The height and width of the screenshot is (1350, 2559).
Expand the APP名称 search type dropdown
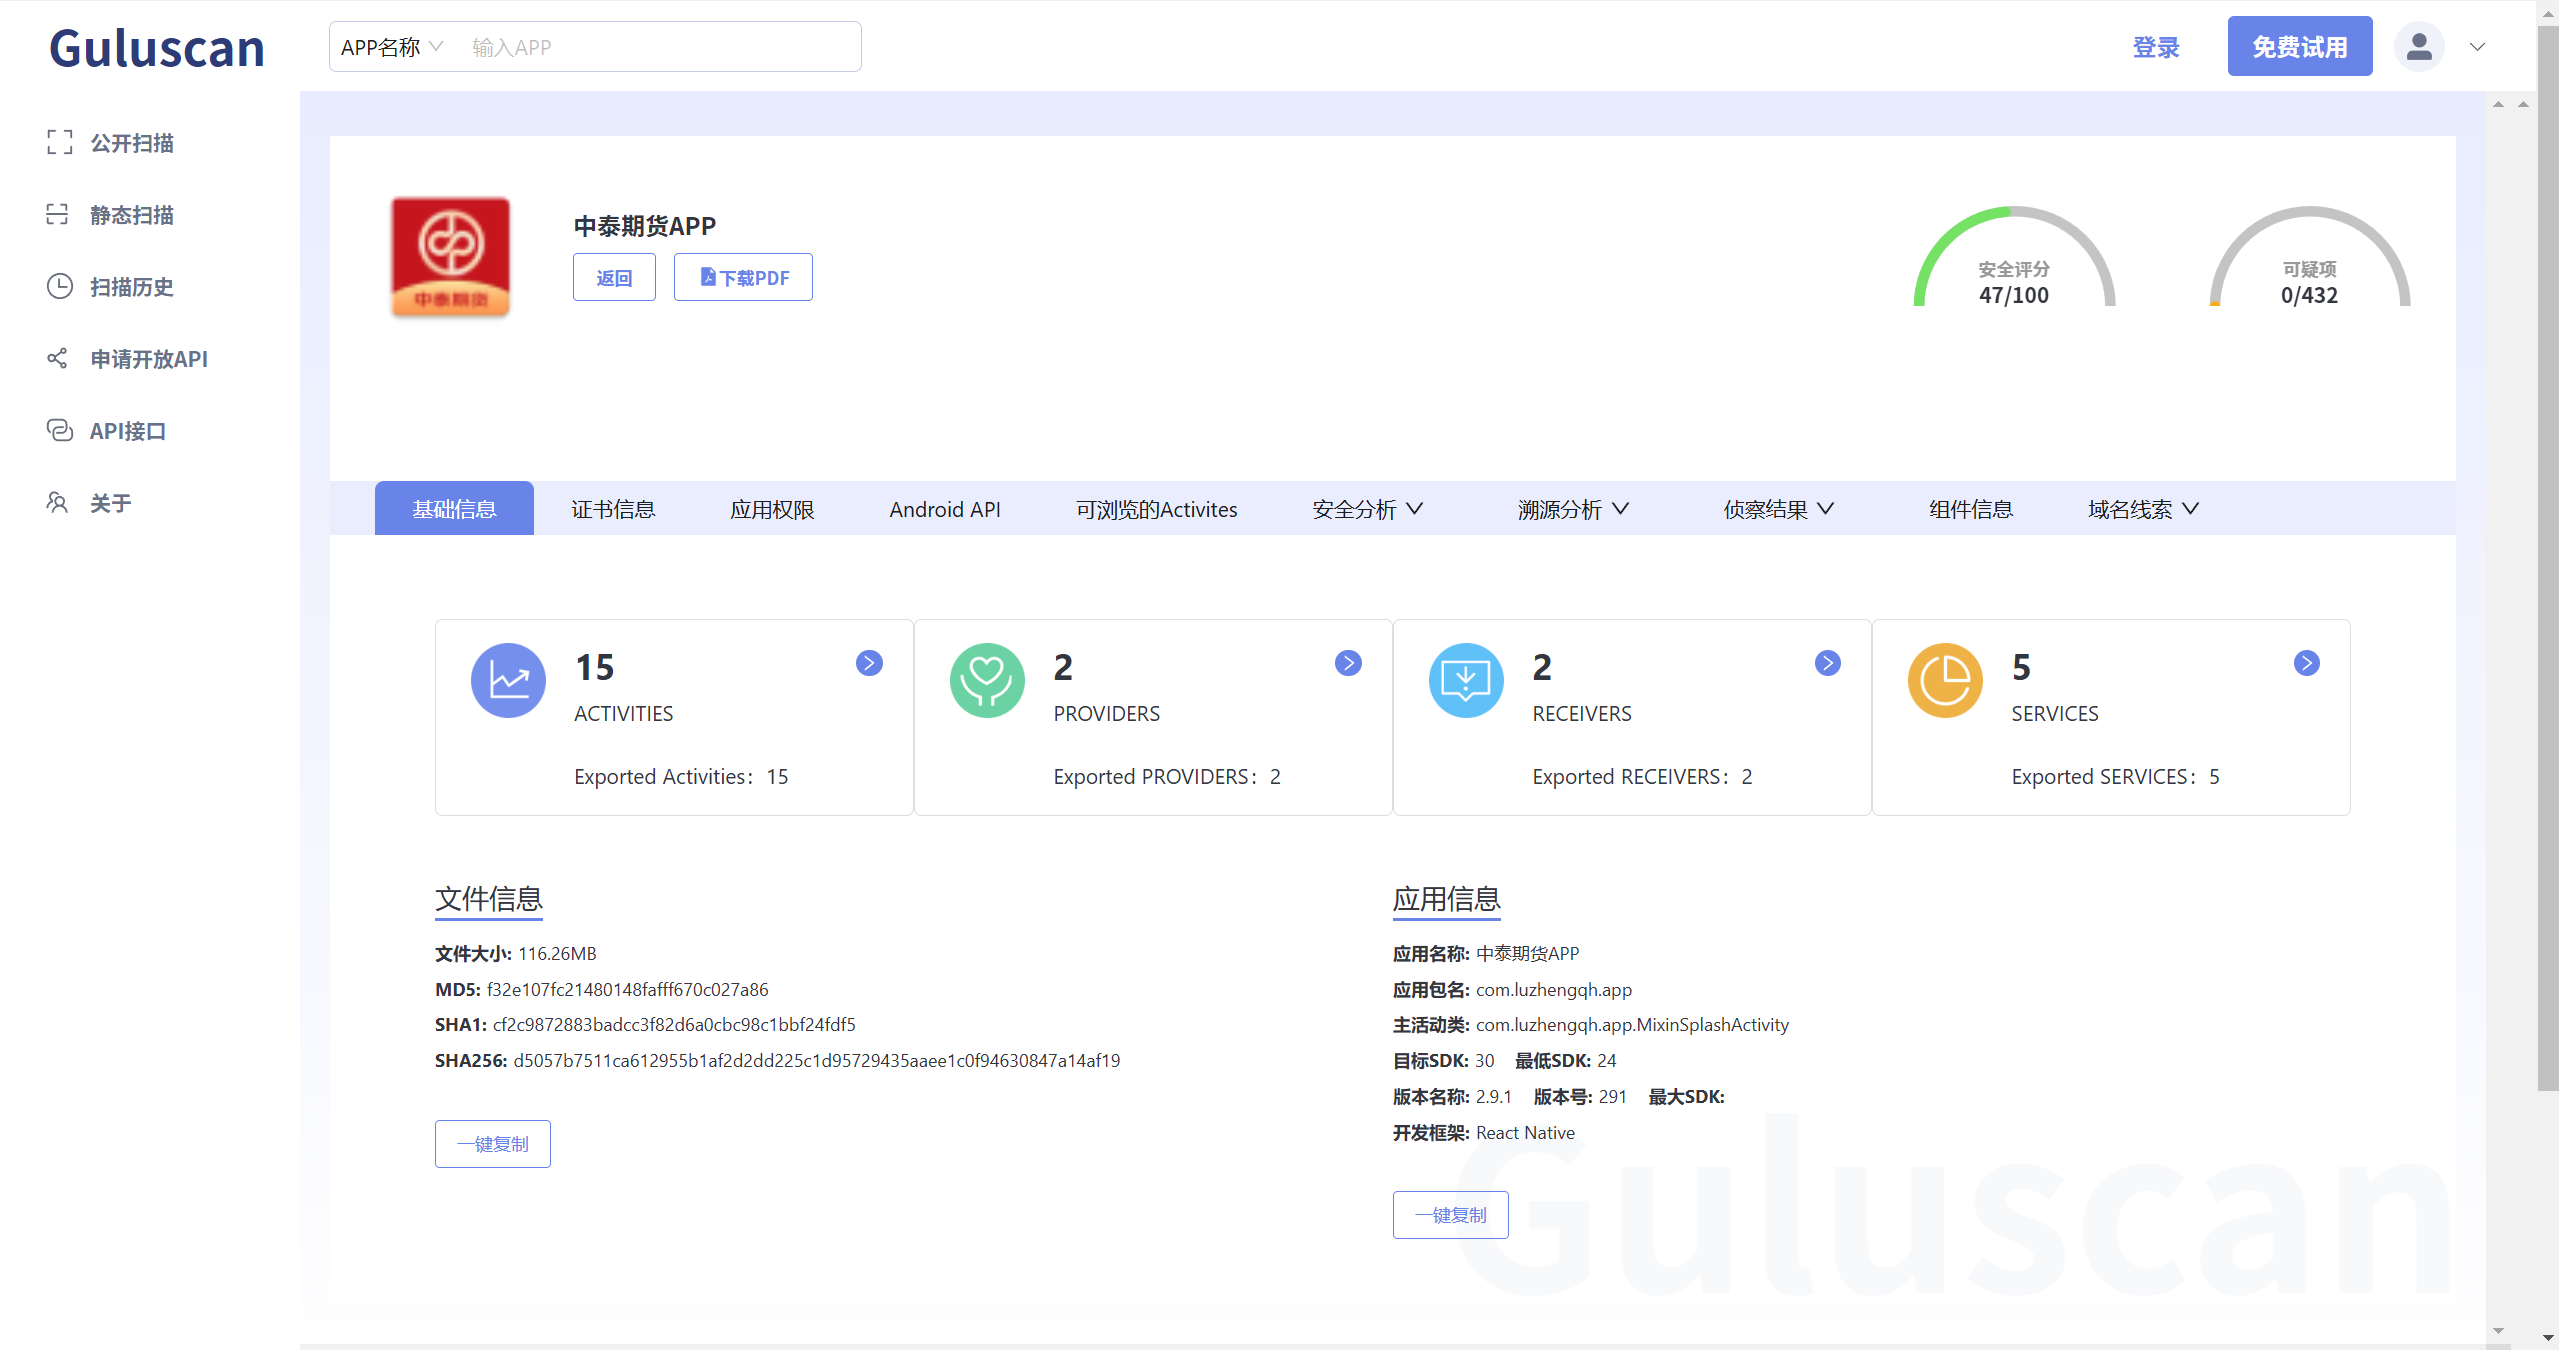392,47
